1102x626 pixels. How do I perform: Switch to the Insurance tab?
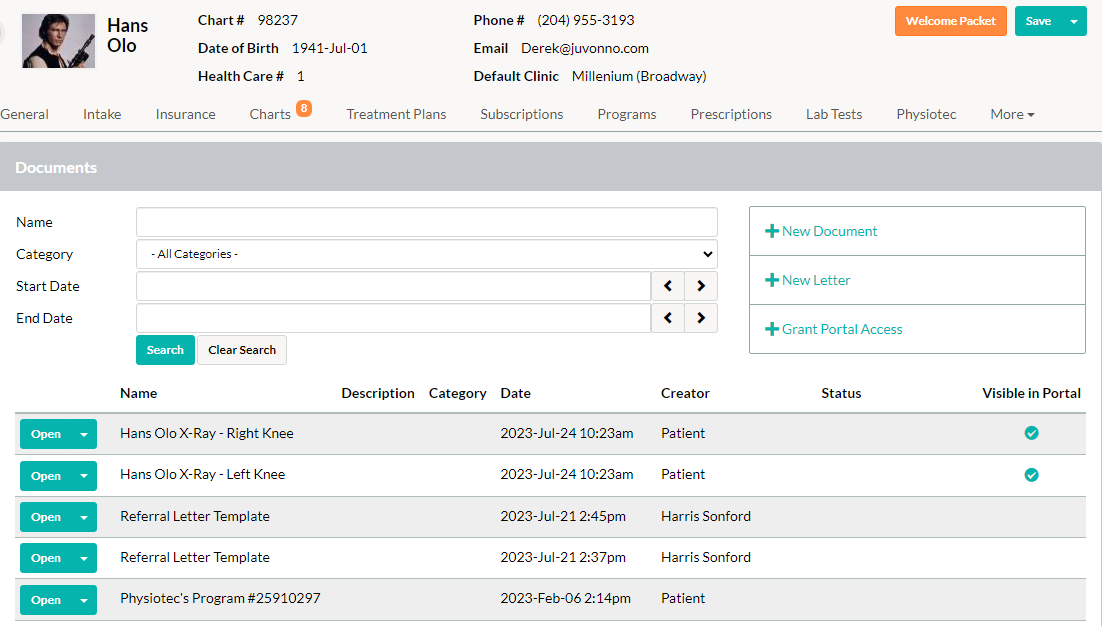click(185, 114)
